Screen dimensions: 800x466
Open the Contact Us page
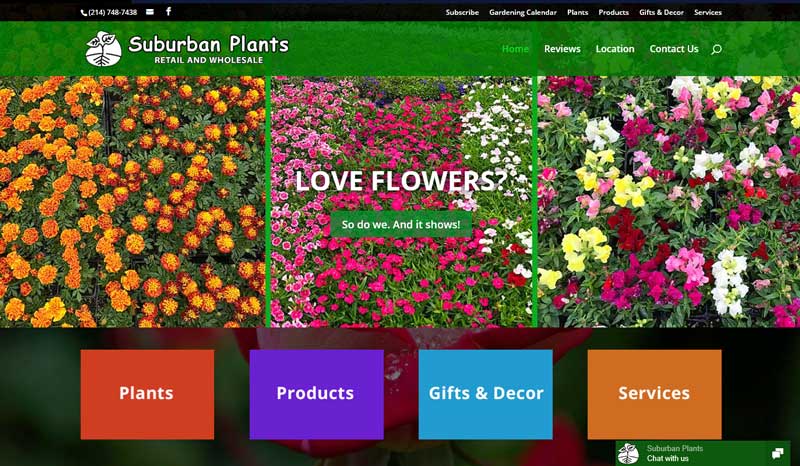674,49
